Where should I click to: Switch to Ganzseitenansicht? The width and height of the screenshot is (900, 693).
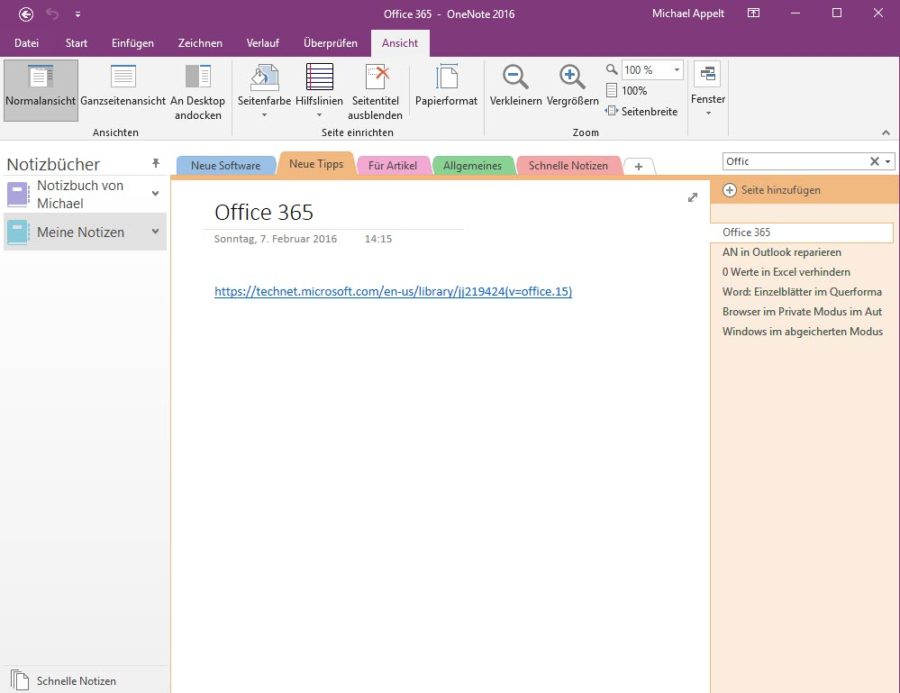pos(123,90)
